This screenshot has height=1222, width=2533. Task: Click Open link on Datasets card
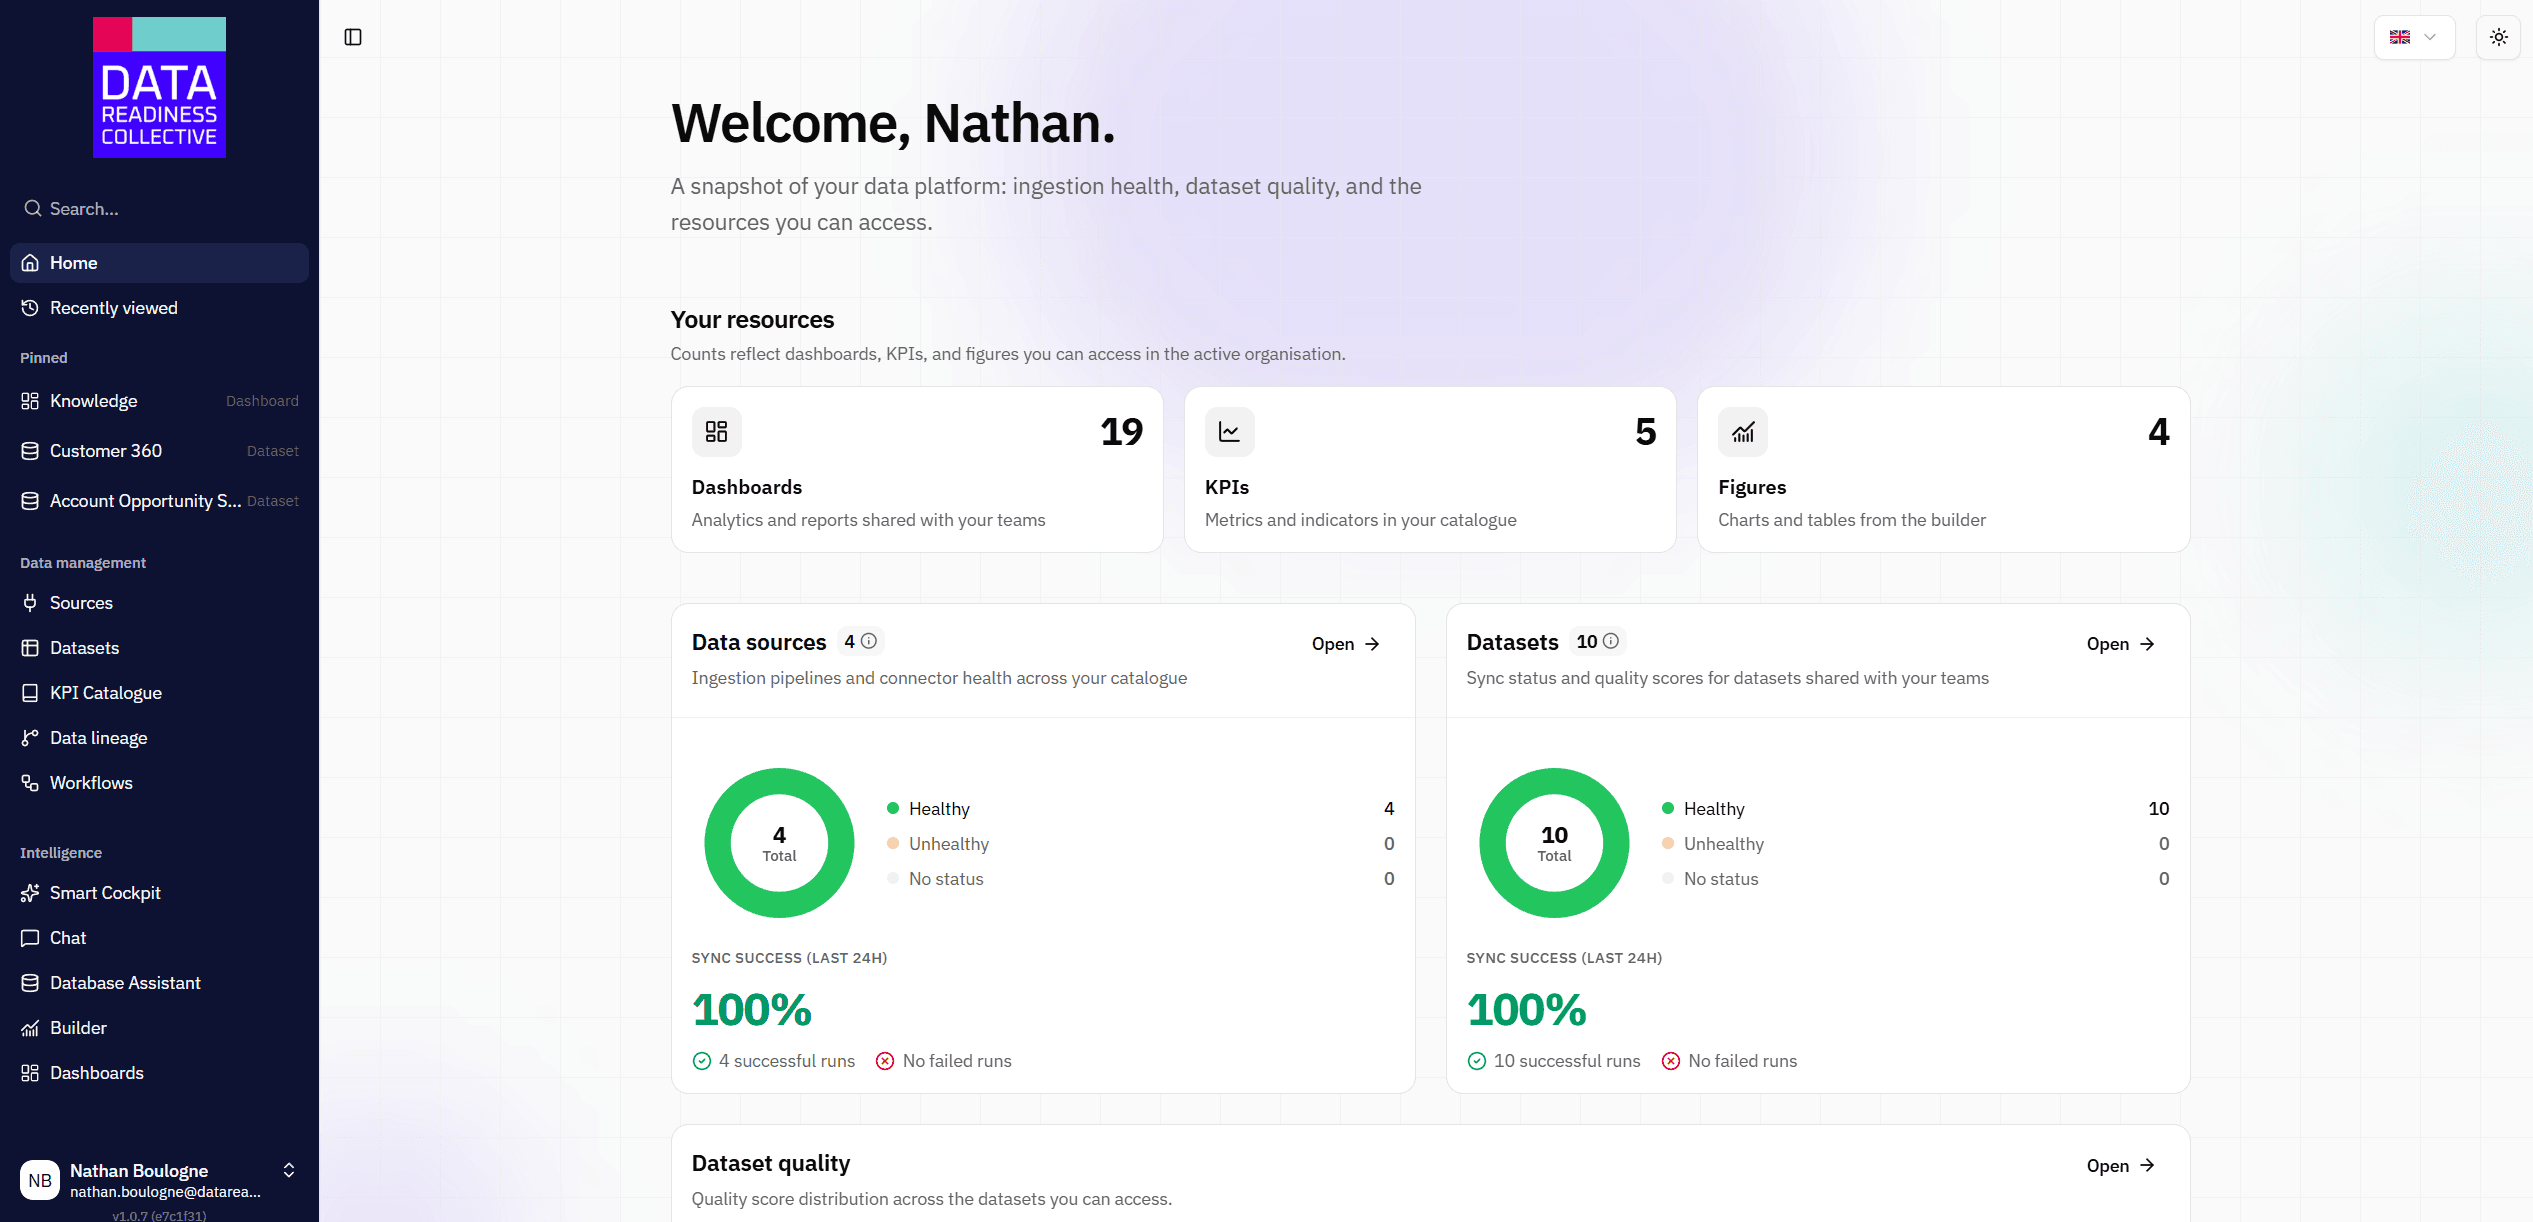tap(2121, 644)
